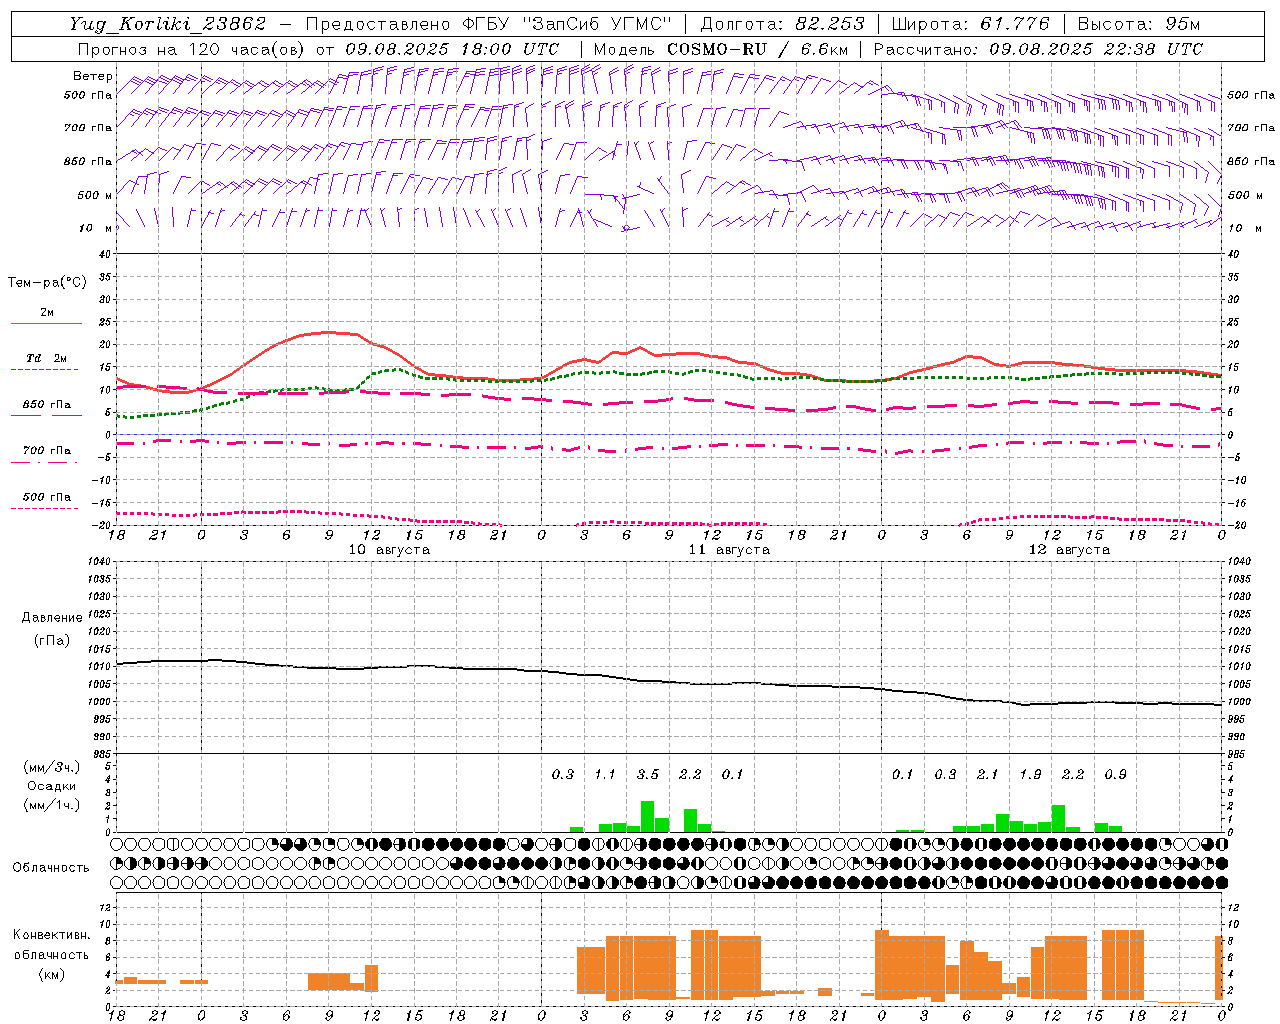Select the Долгота: 82.253 header field
This screenshot has width=1280, height=1024.
783,24
